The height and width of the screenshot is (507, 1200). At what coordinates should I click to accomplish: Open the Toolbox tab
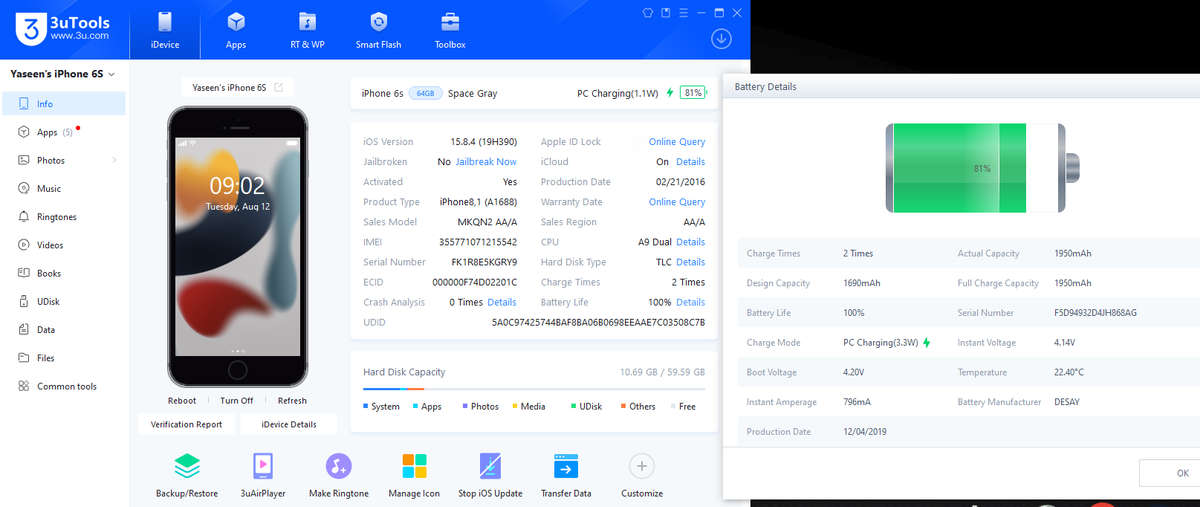tap(450, 29)
